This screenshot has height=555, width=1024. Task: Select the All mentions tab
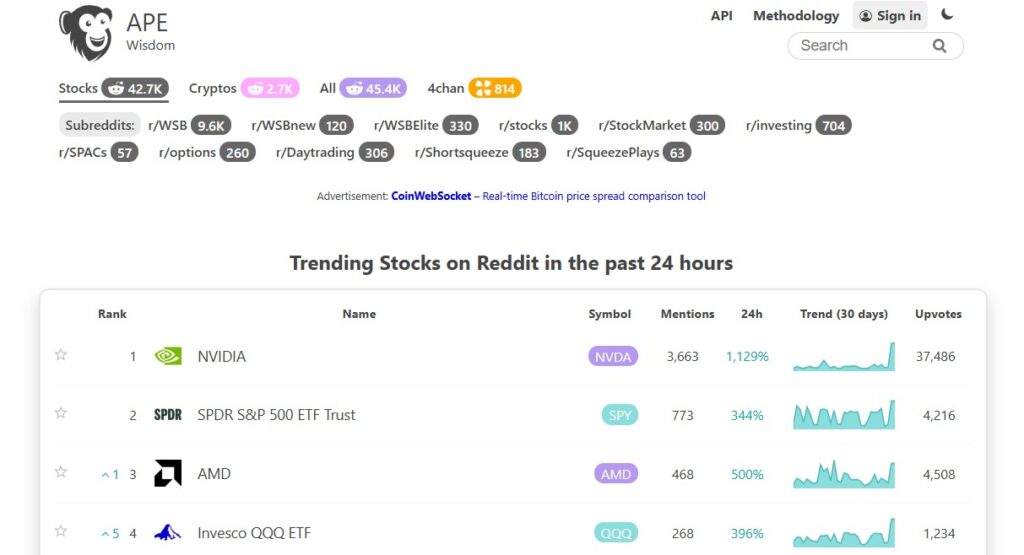pos(362,88)
